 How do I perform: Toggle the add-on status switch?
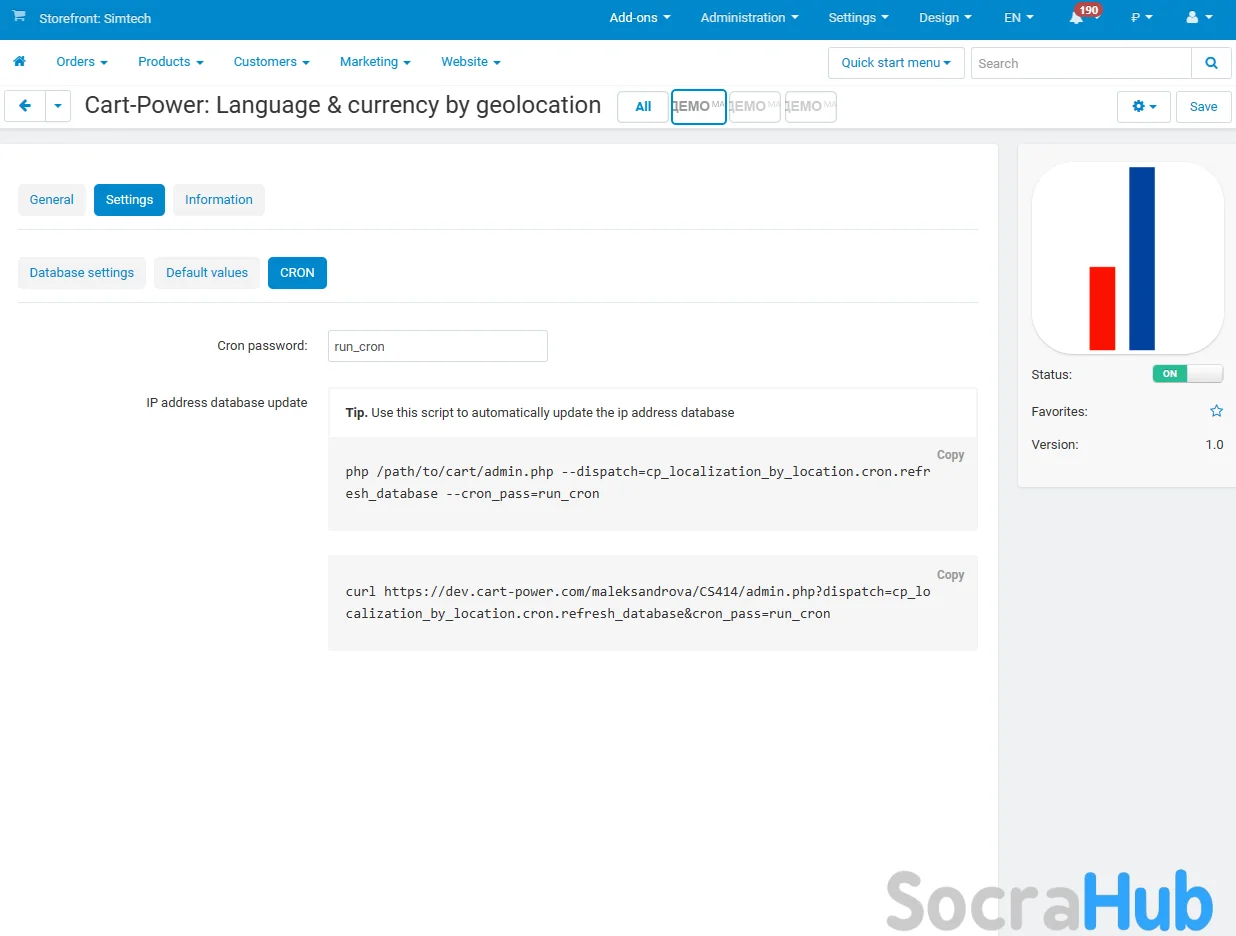(1187, 374)
